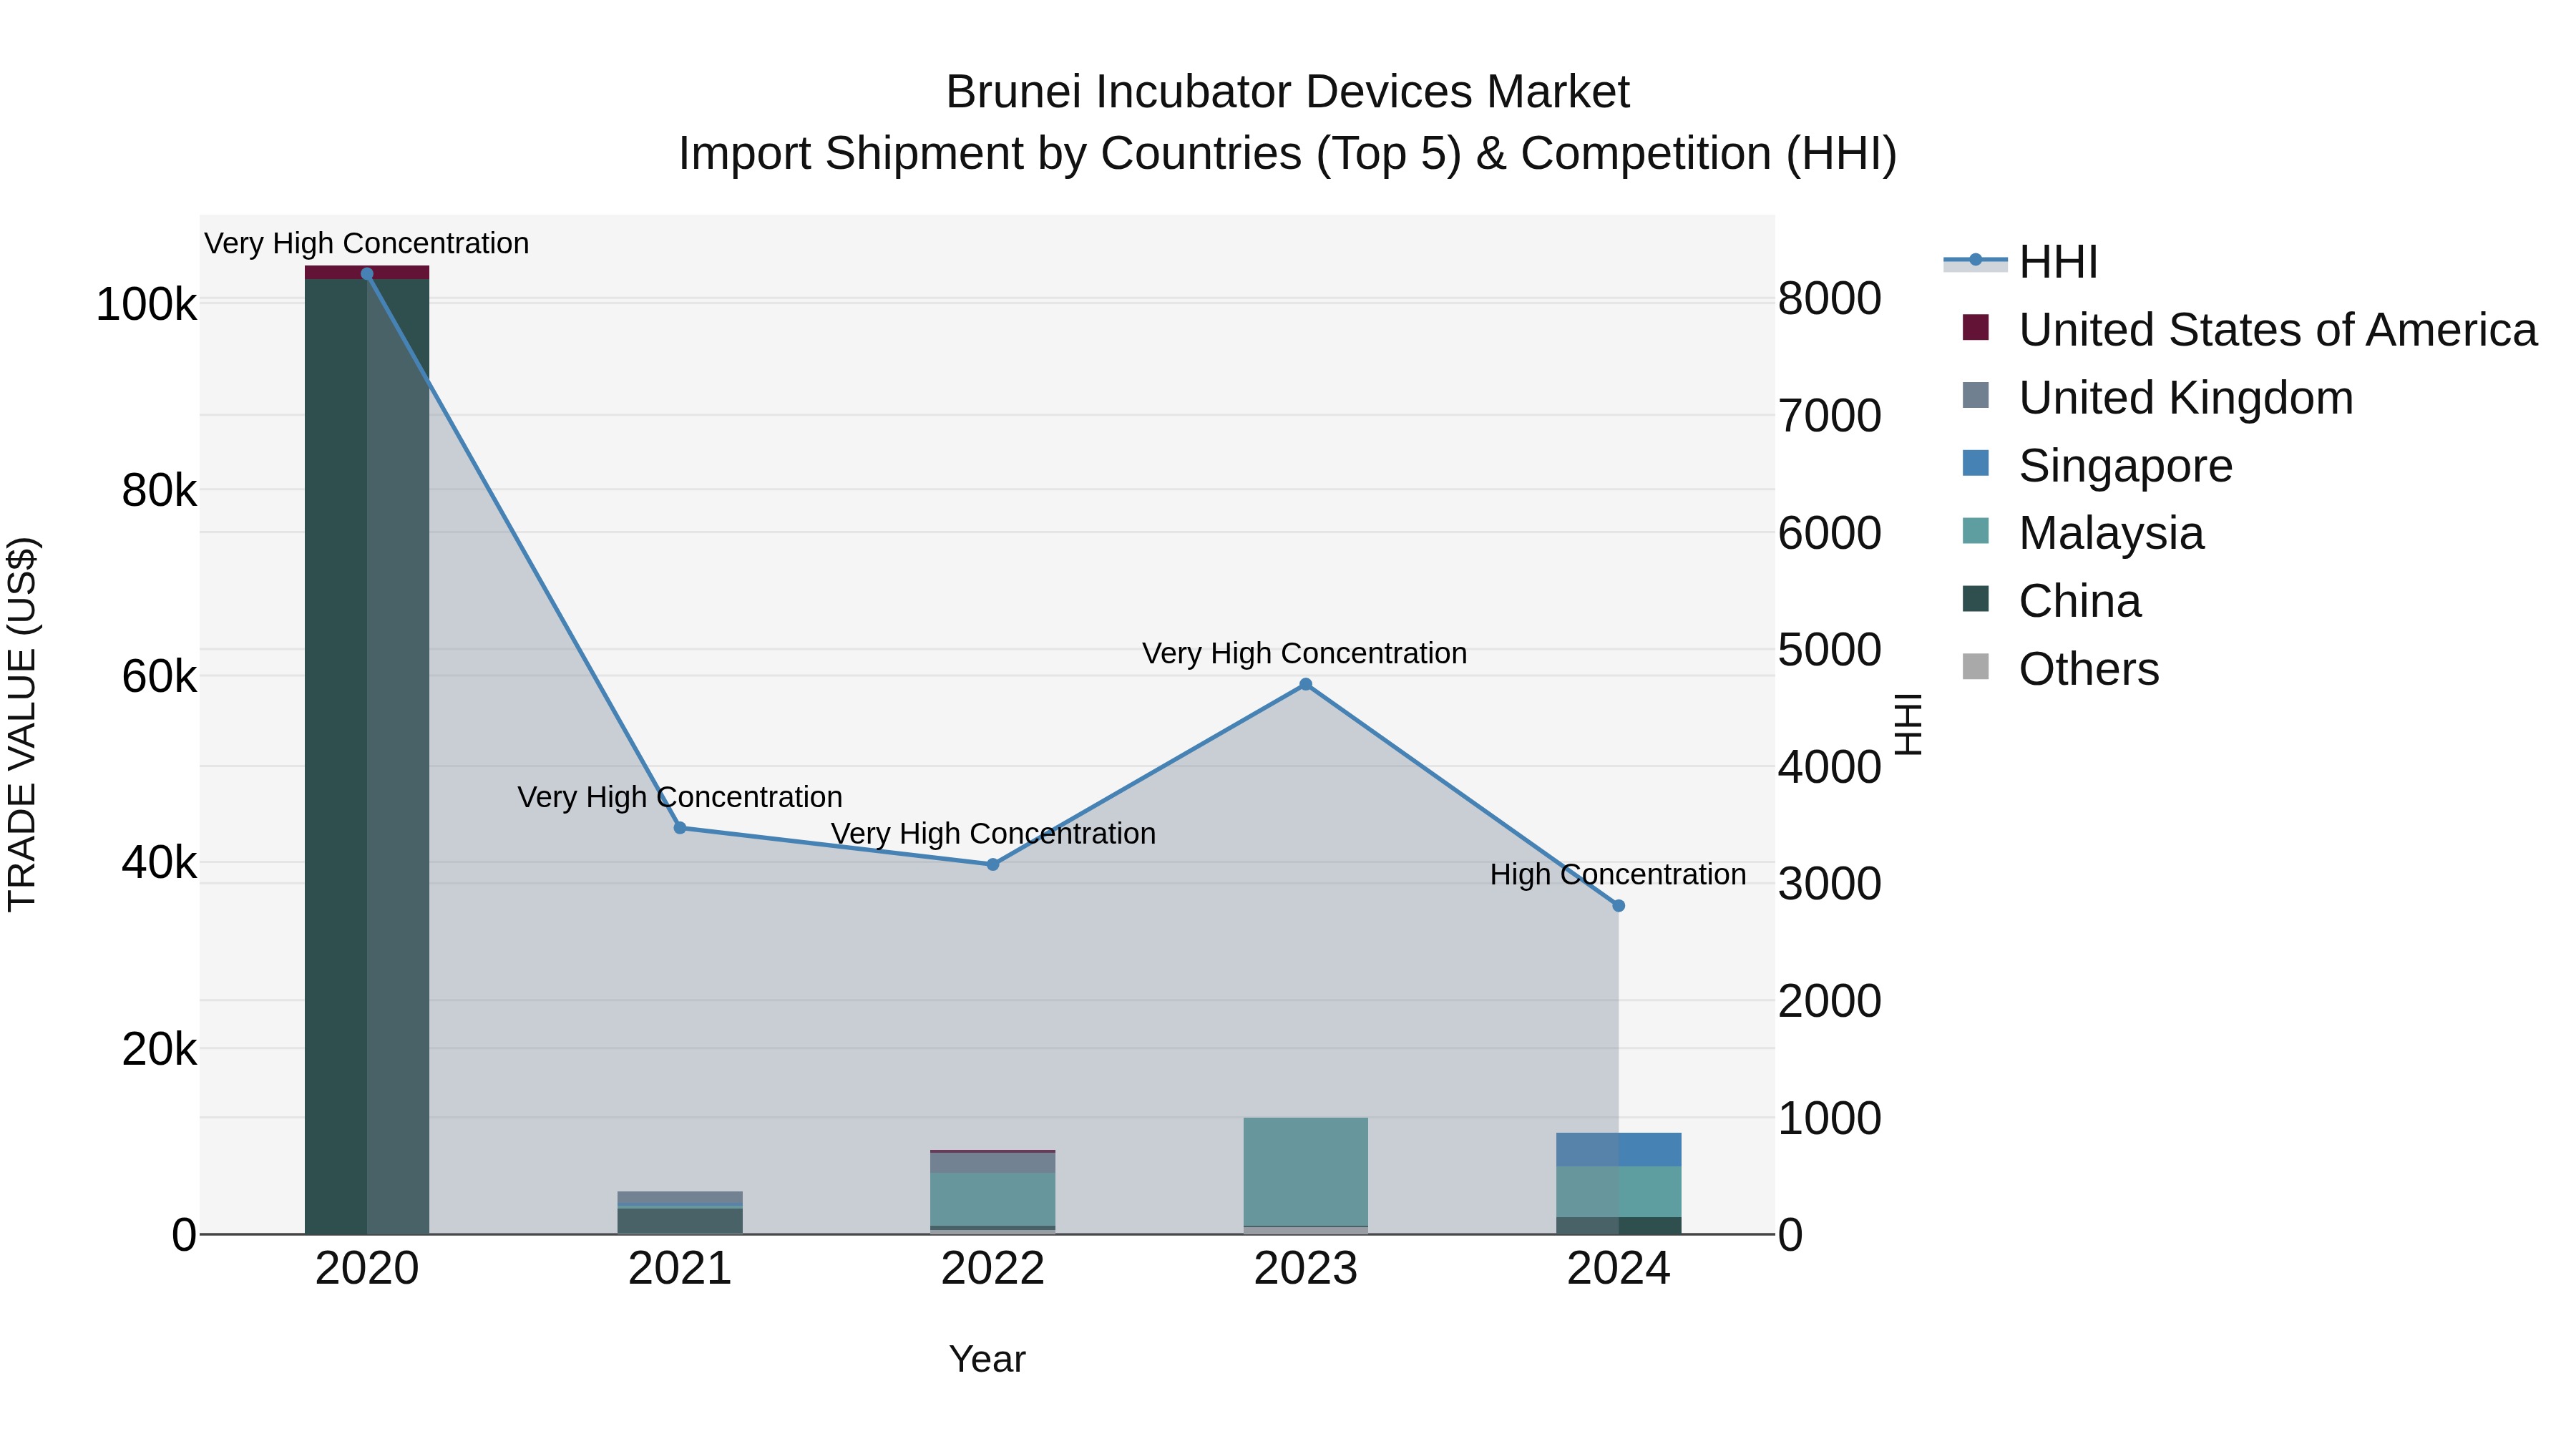Click the Malaysia bar segment in 2023
Image resolution: width=2576 pixels, height=1449 pixels.
coord(1306,1172)
